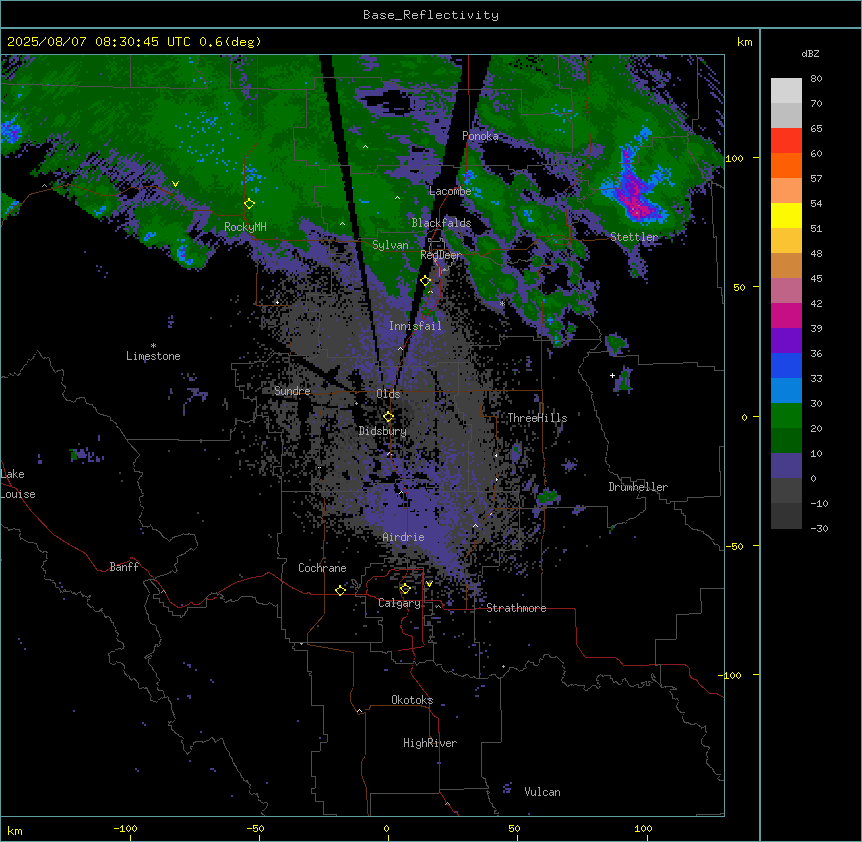Select the Stettler town label

click(x=634, y=237)
